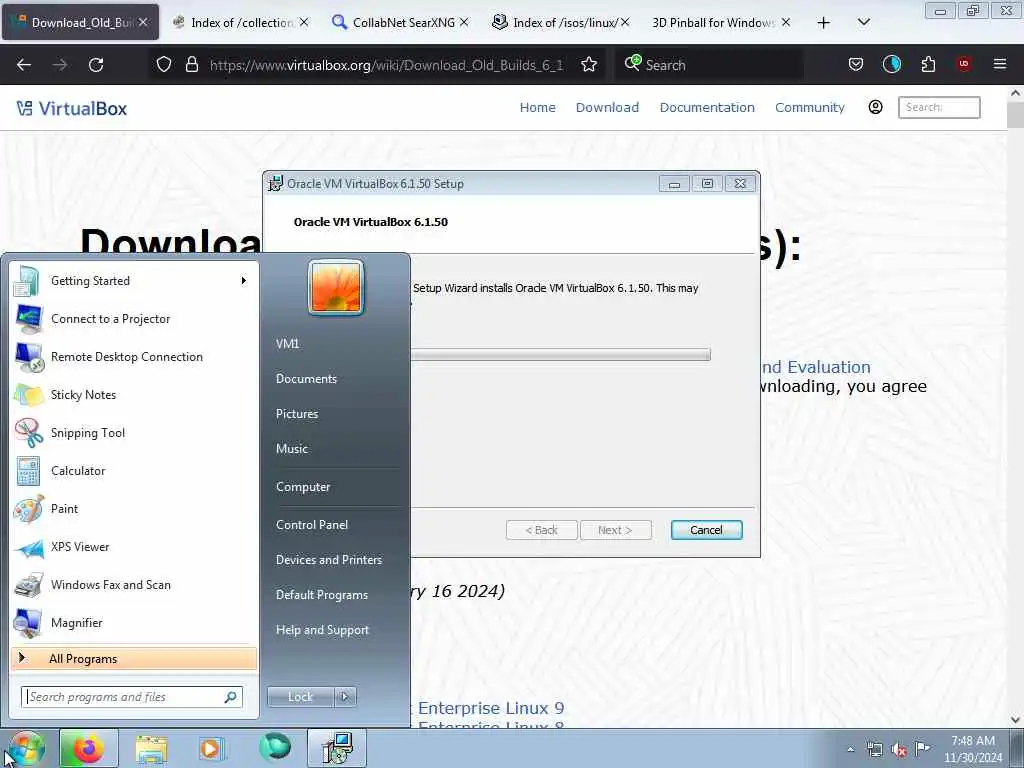Click uBlock Origin toolbar icon

click(x=964, y=64)
